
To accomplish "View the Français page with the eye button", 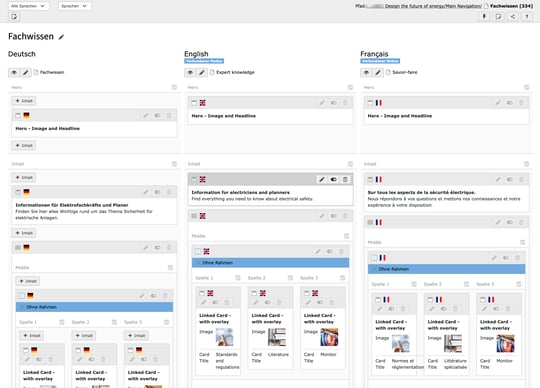I will [x=366, y=72].
